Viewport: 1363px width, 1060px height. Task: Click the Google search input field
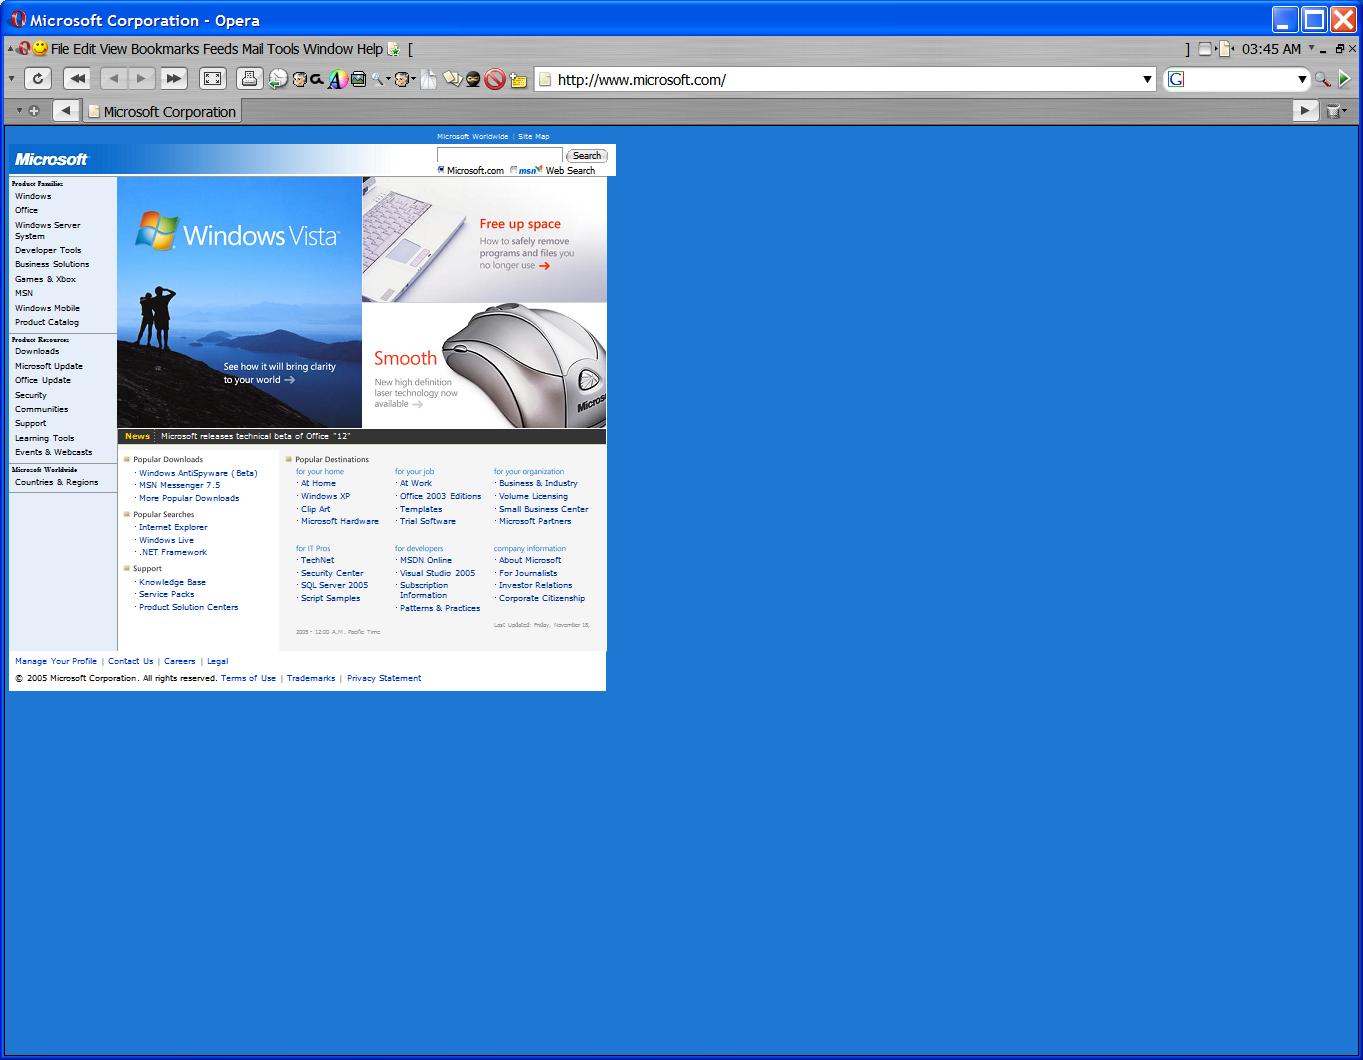1238,79
